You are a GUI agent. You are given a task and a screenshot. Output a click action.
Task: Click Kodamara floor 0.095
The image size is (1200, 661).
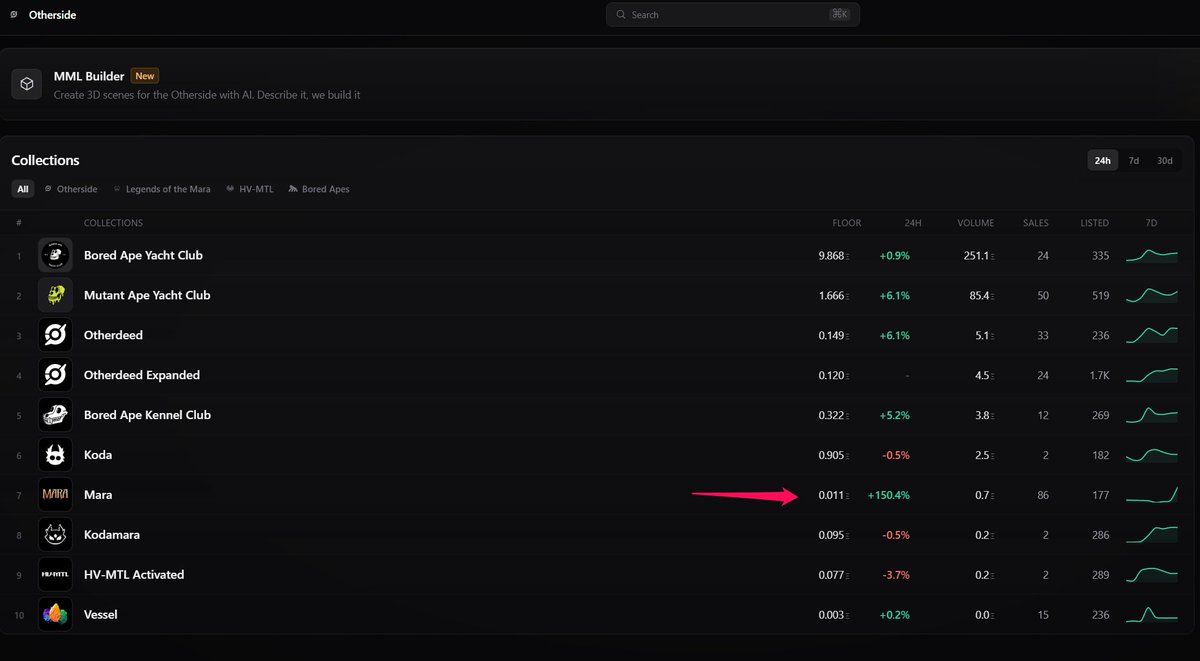pos(834,535)
